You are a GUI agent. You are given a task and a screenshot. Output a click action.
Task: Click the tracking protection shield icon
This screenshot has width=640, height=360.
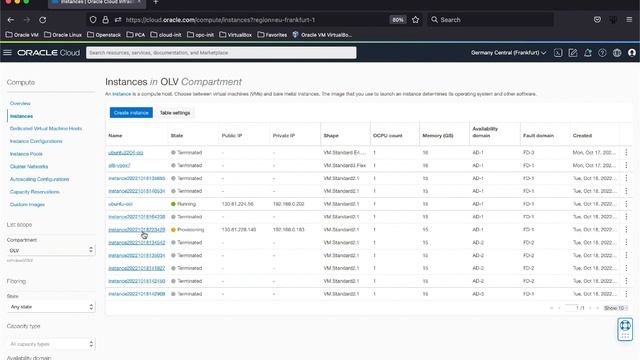(93, 20)
